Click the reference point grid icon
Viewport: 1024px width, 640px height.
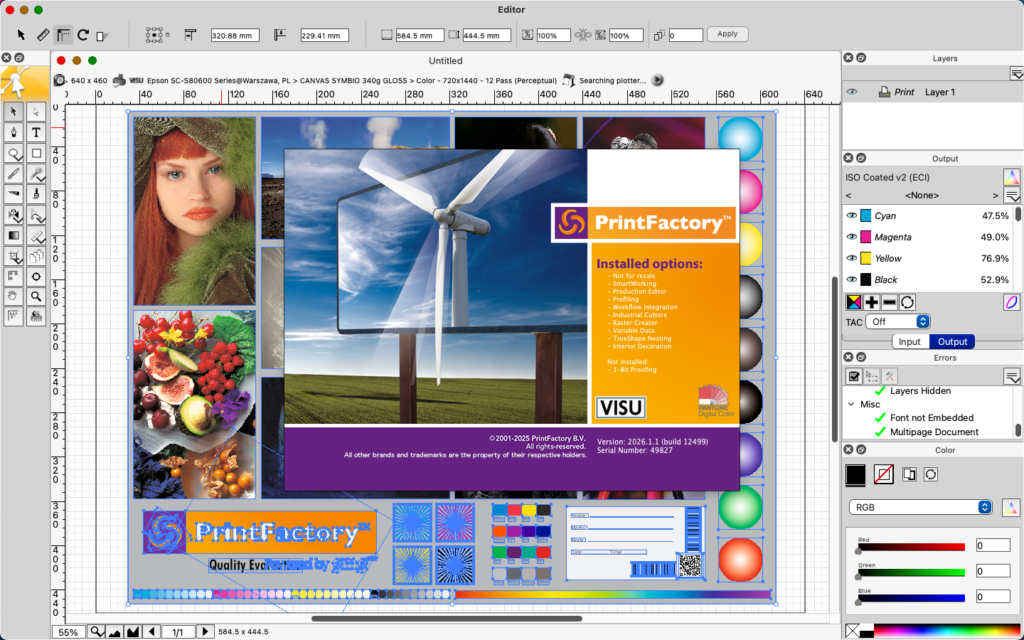(155, 35)
